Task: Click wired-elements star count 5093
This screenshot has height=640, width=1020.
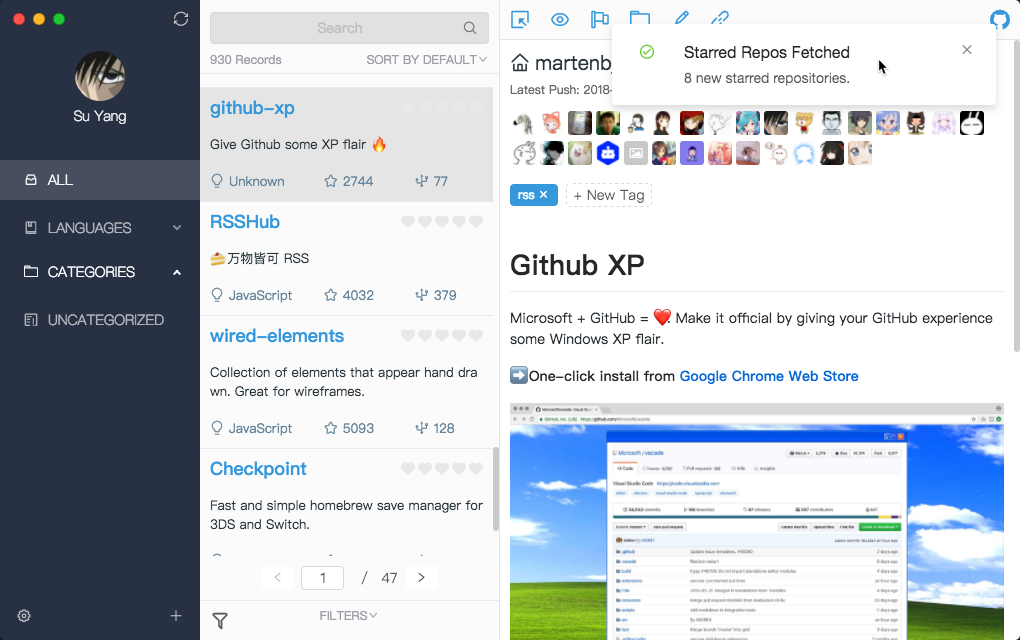Action: [349, 429]
